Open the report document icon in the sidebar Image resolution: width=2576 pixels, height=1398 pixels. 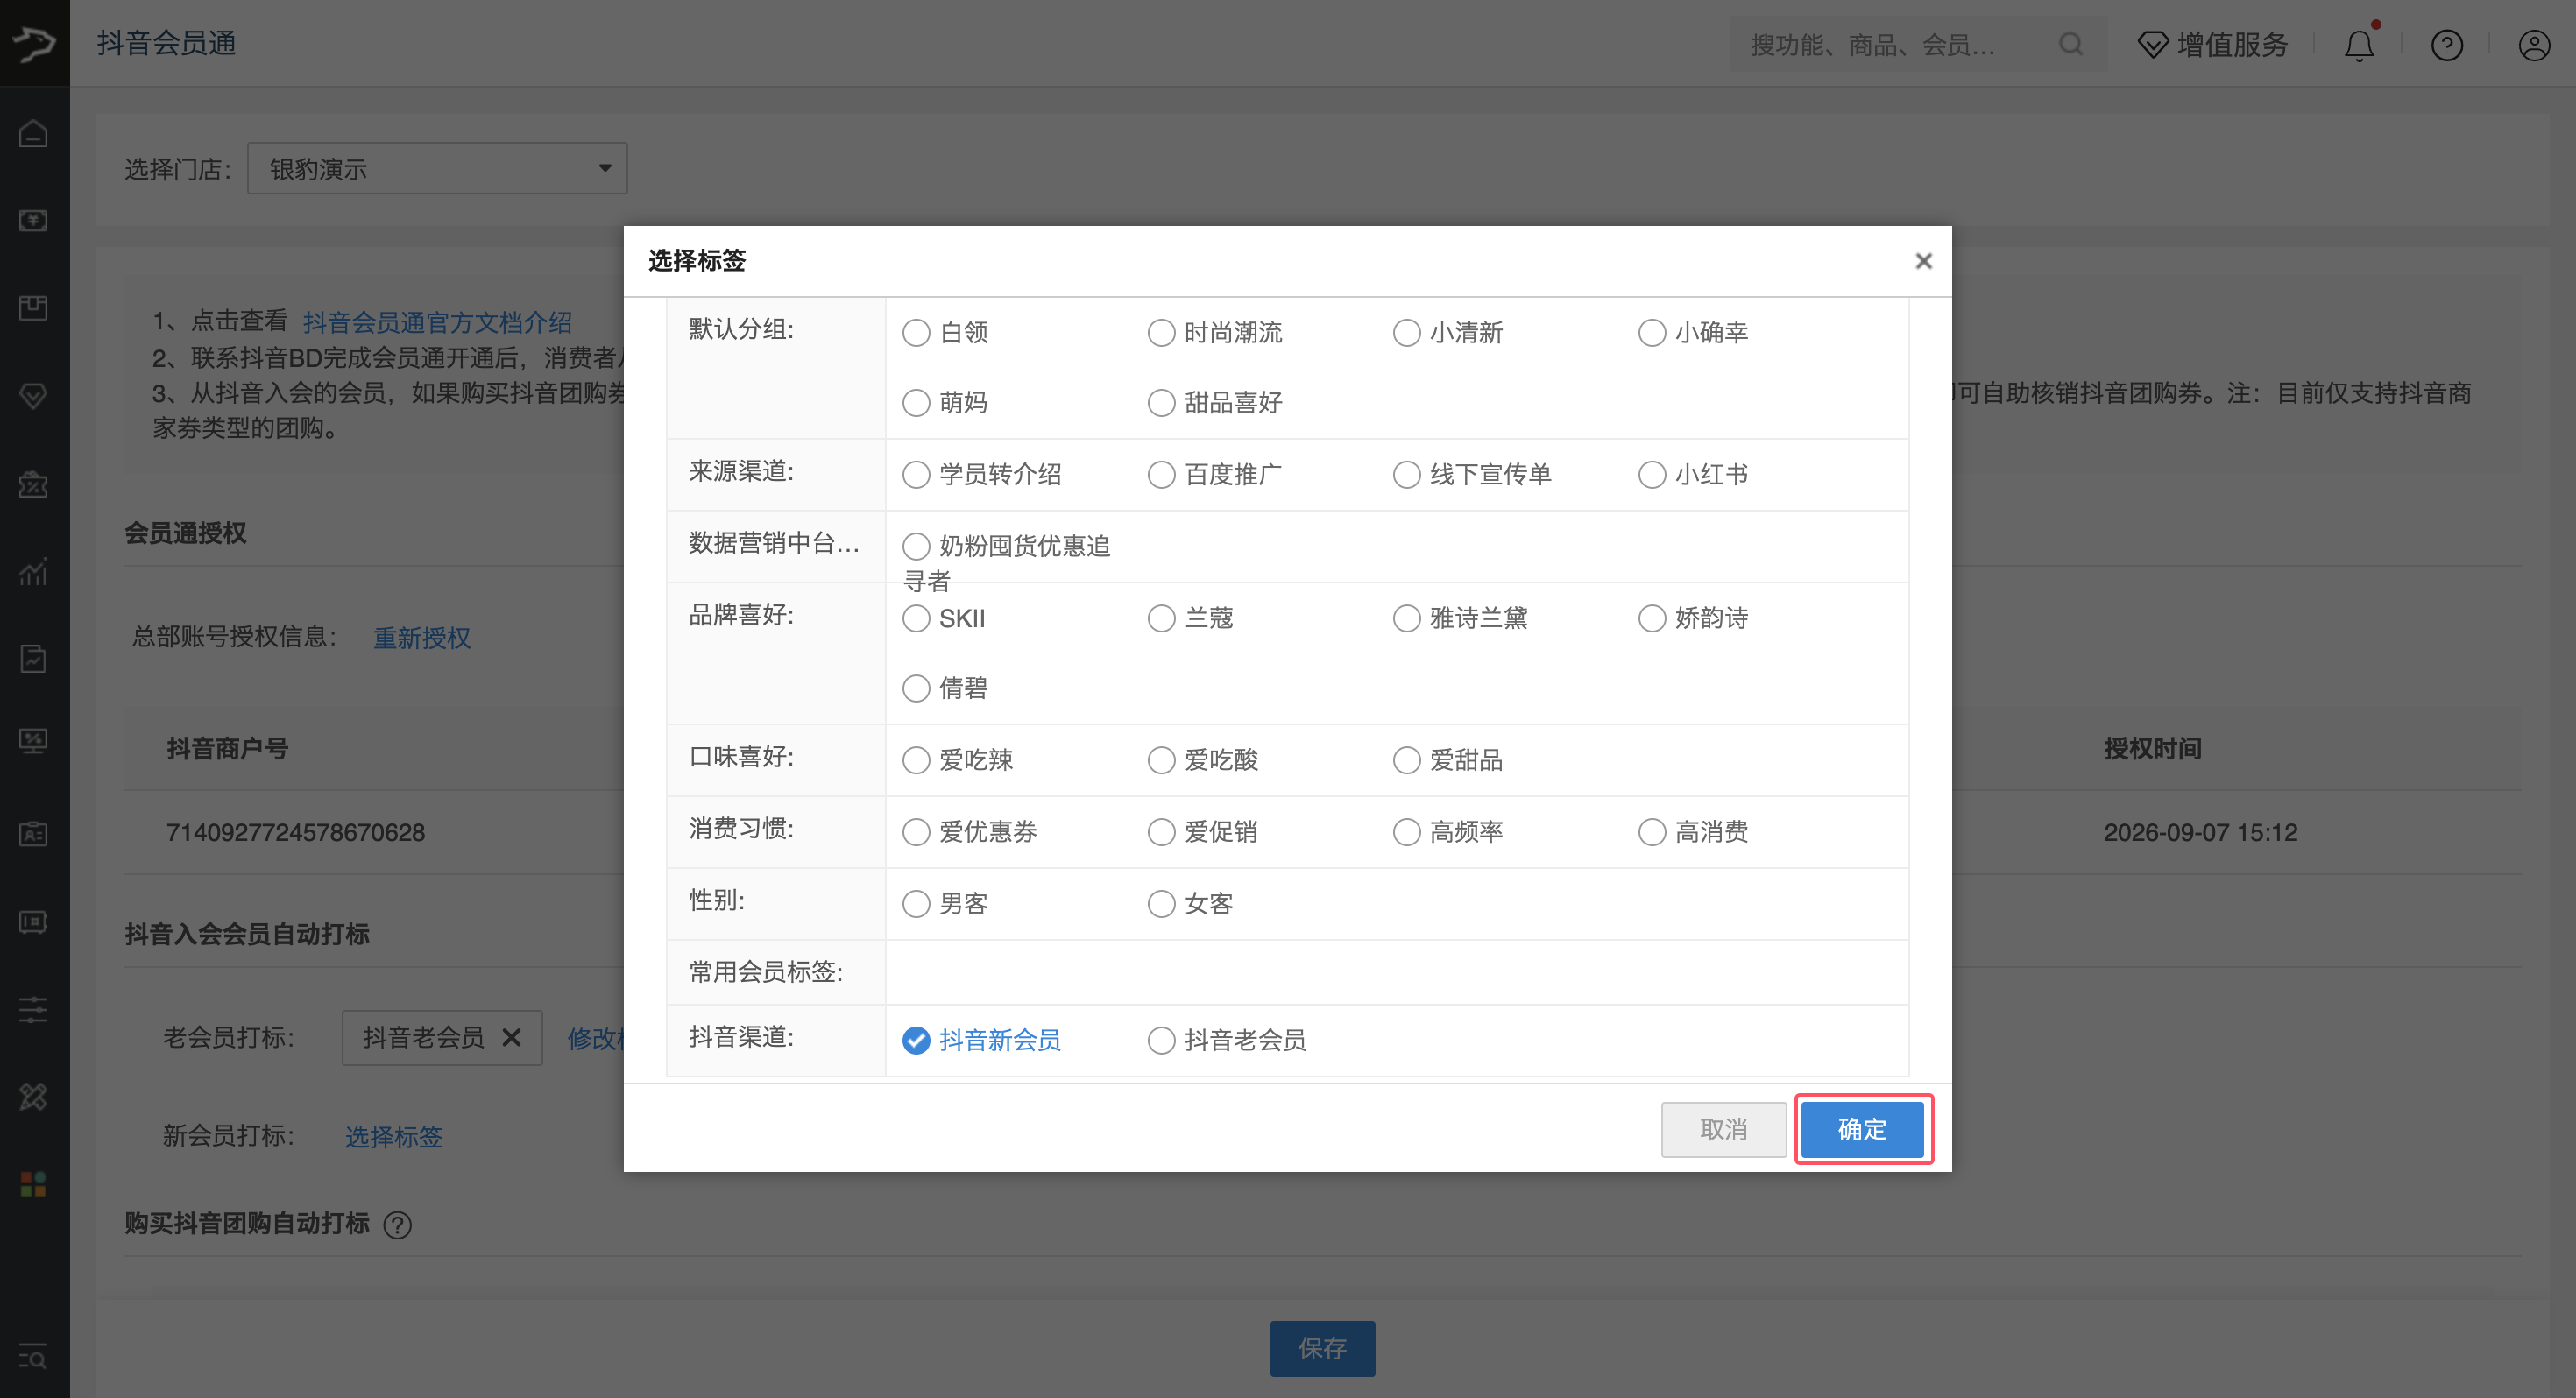coord(34,659)
